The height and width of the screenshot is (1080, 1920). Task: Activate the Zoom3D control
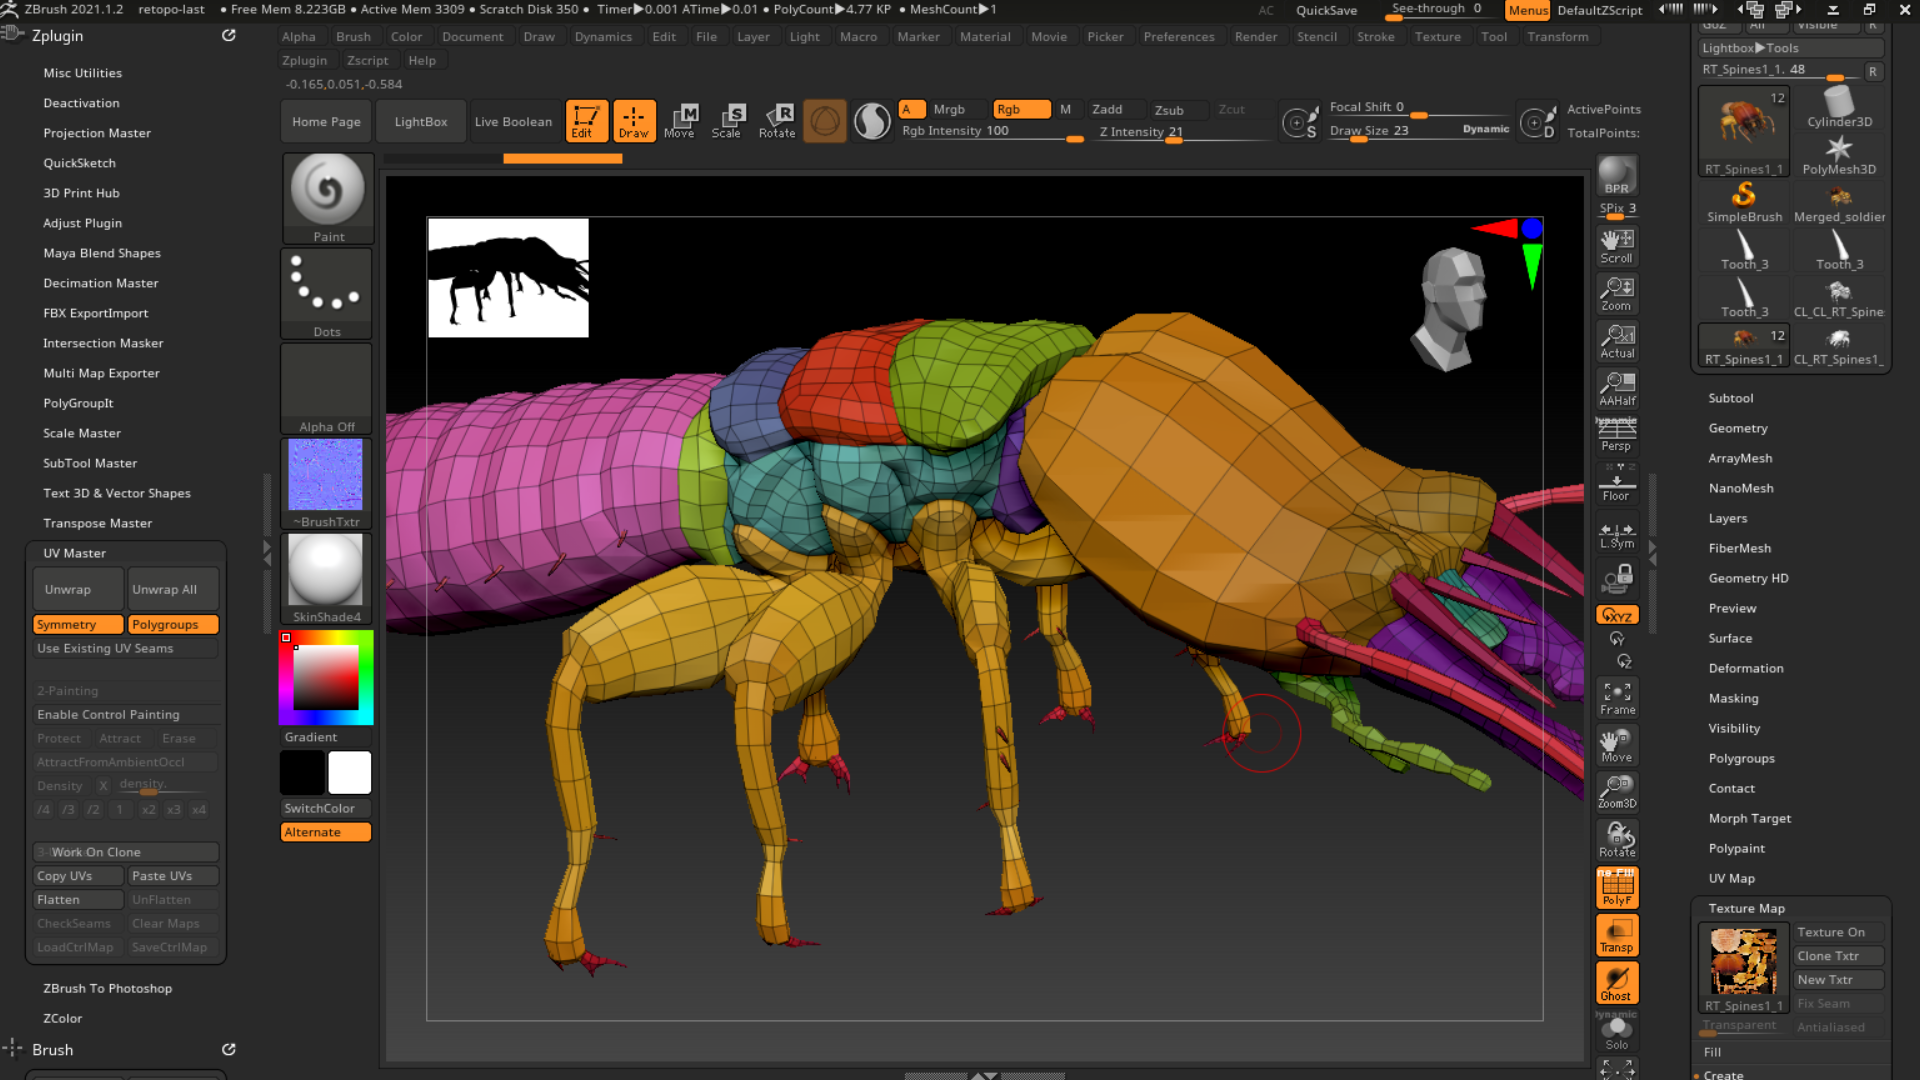tap(1616, 790)
